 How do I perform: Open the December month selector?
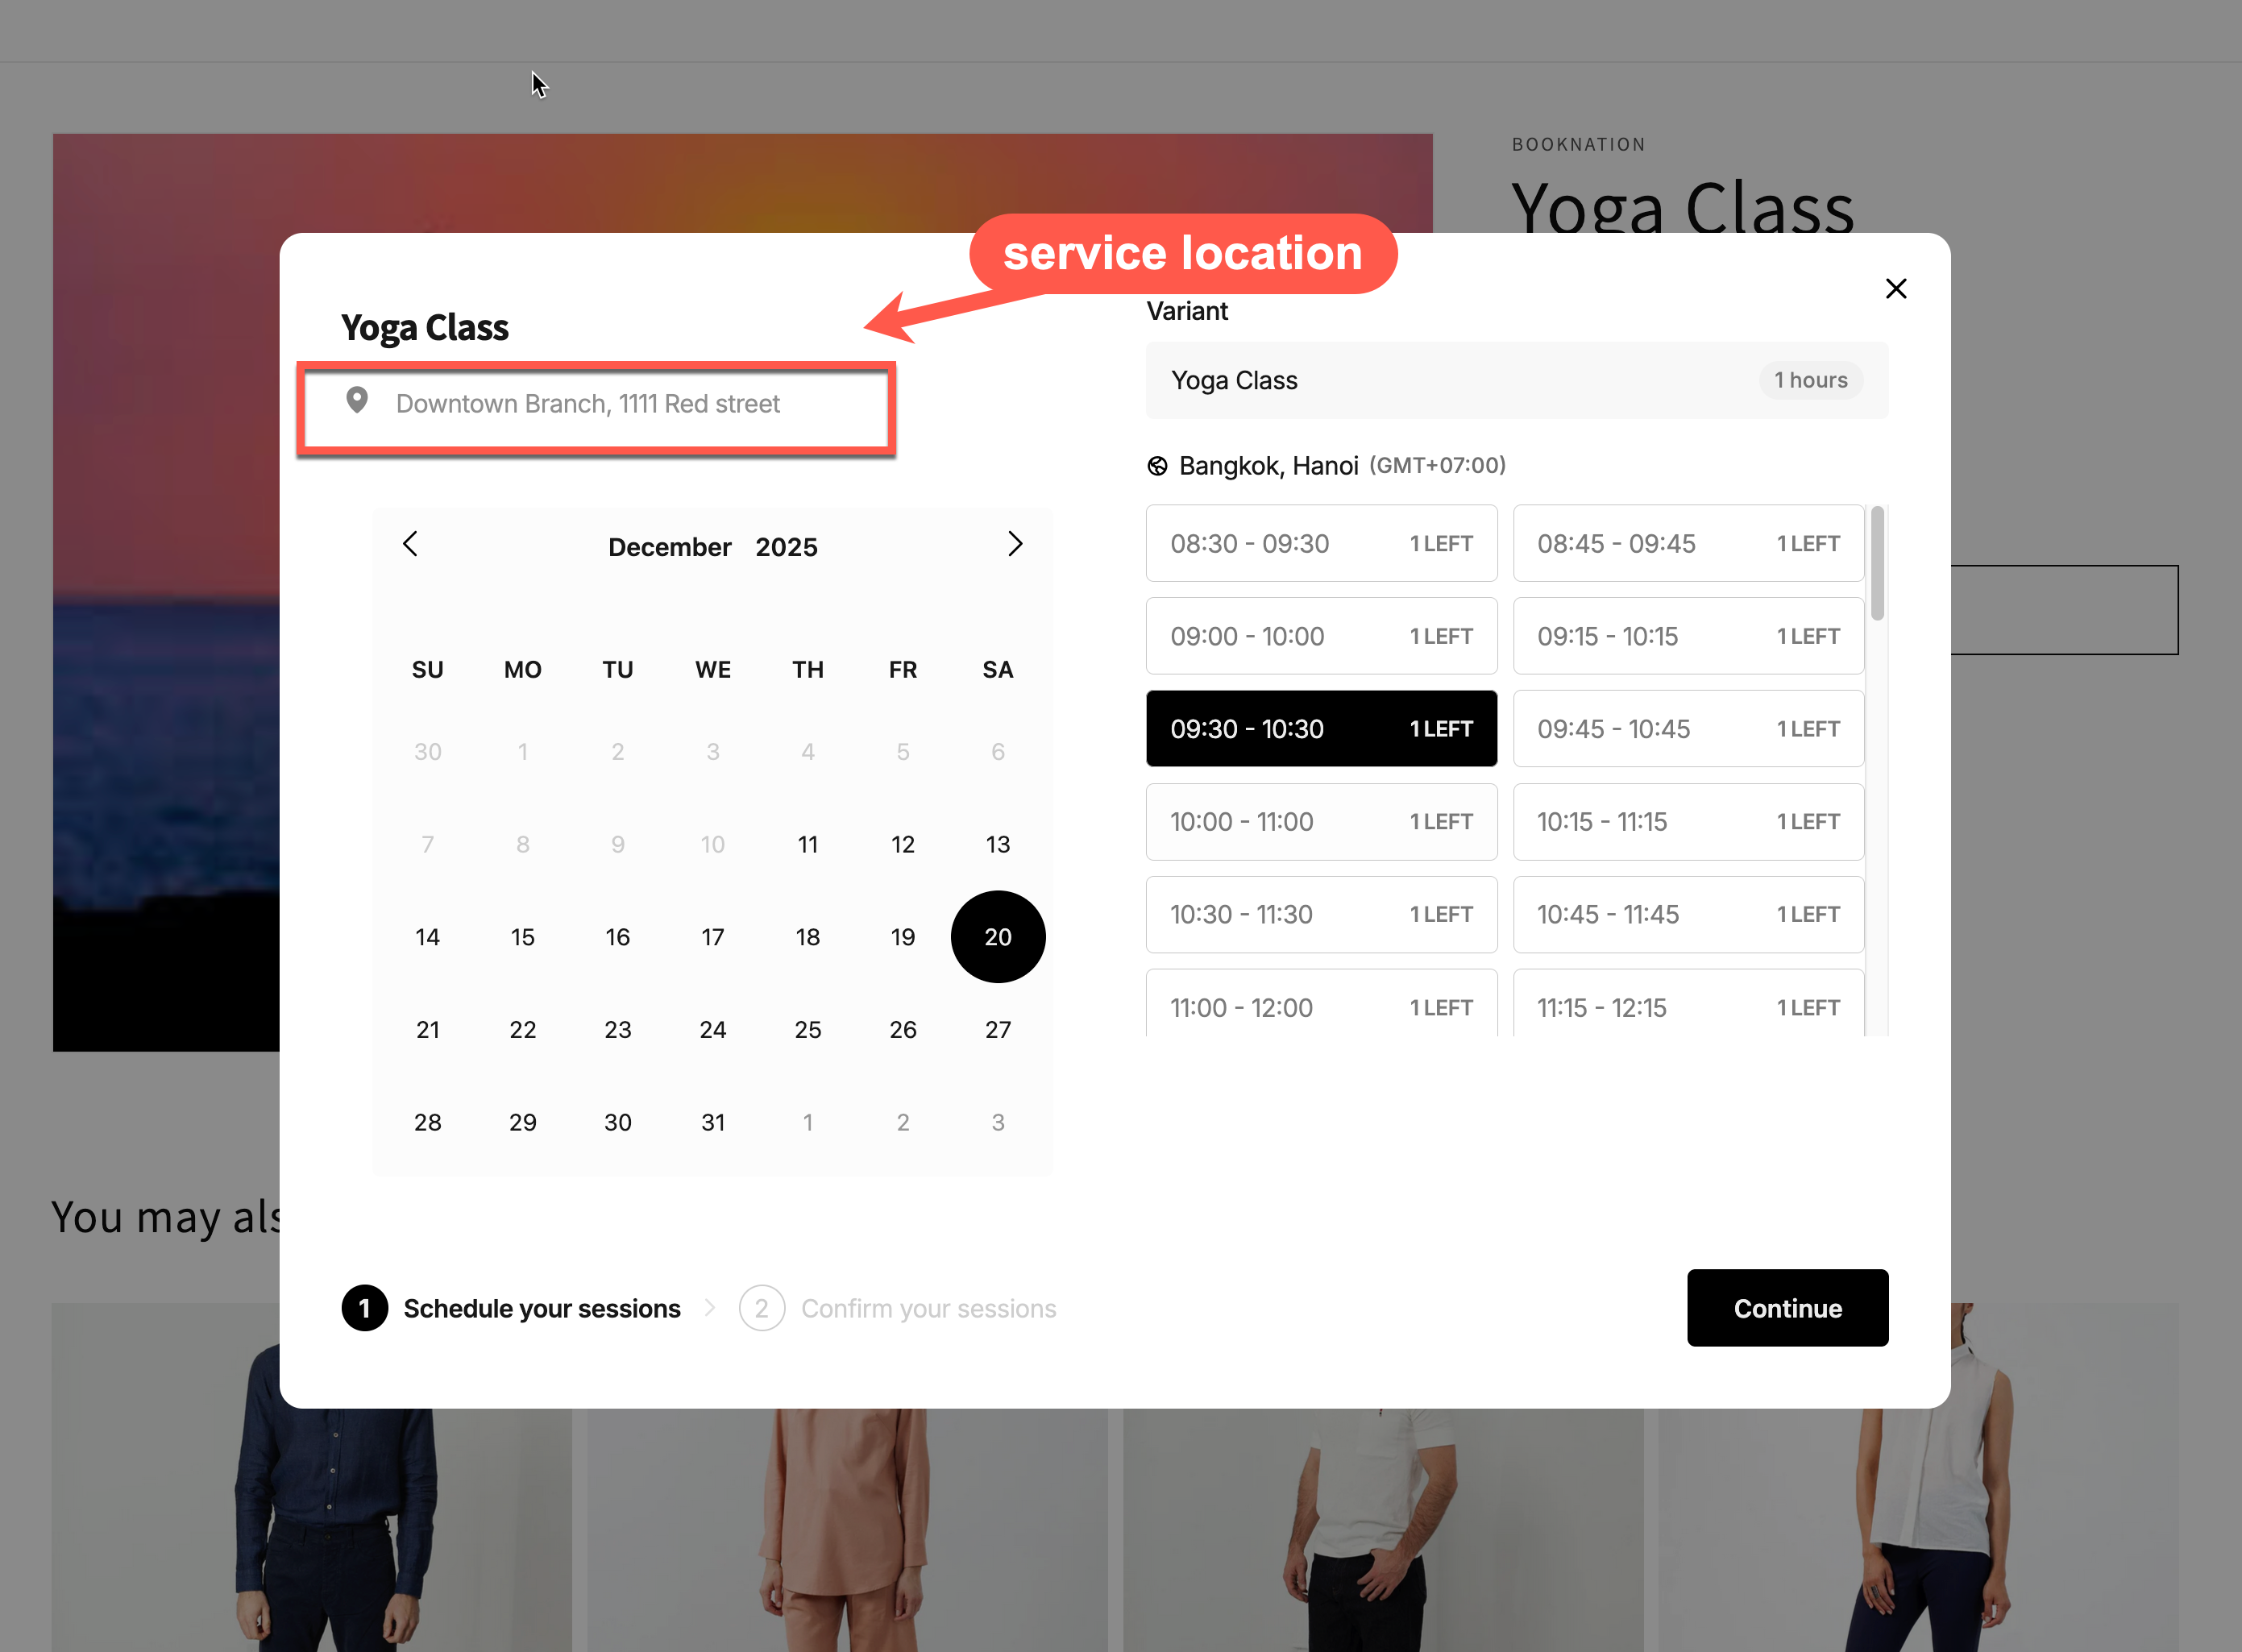pos(670,547)
